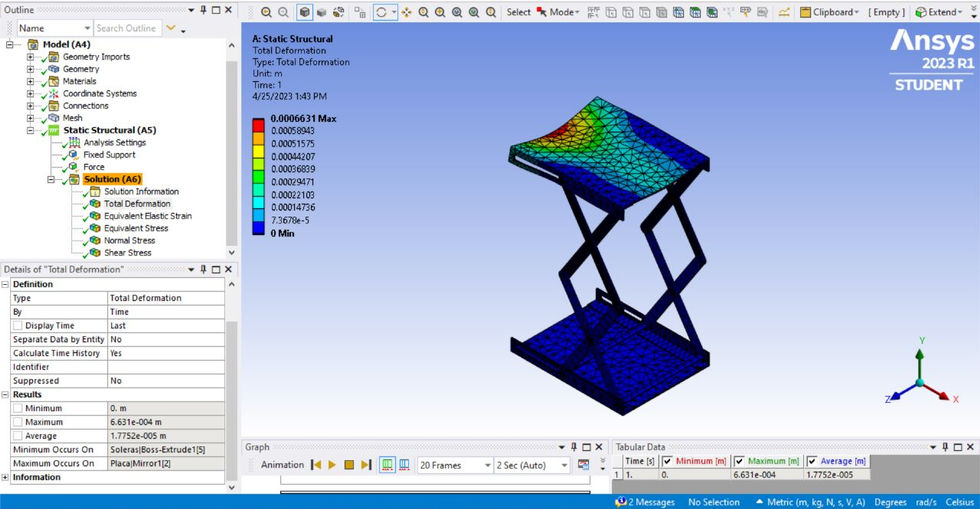
Task: Collapse the Solution (A6) branch
Action: point(51,179)
